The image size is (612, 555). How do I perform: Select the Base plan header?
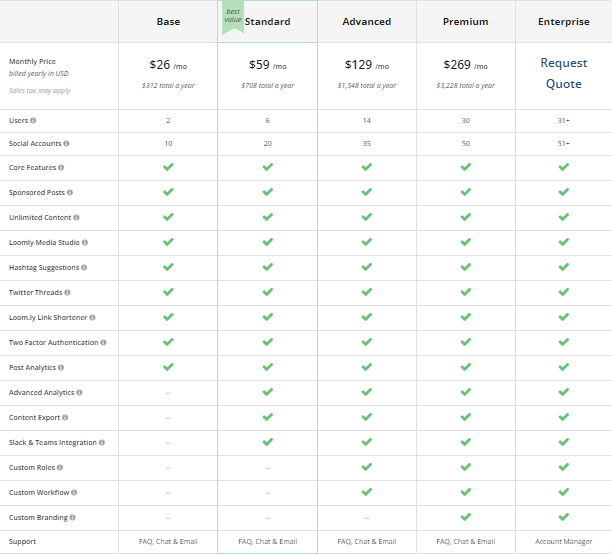(x=168, y=22)
